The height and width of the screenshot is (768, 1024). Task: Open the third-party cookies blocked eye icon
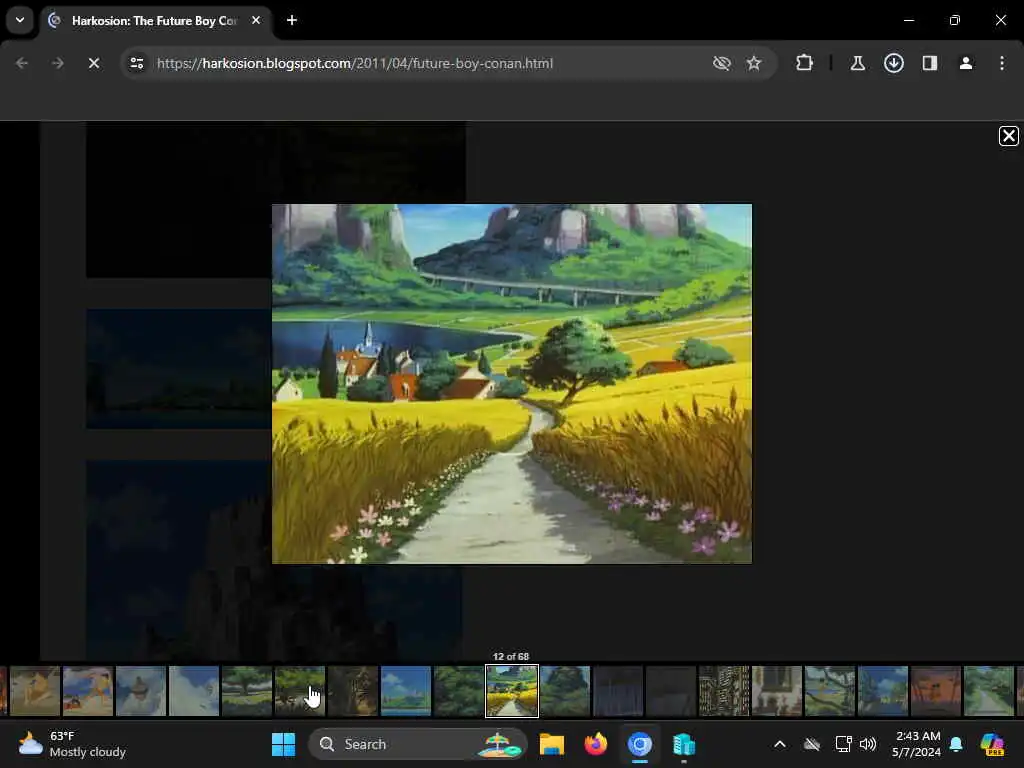pos(721,63)
